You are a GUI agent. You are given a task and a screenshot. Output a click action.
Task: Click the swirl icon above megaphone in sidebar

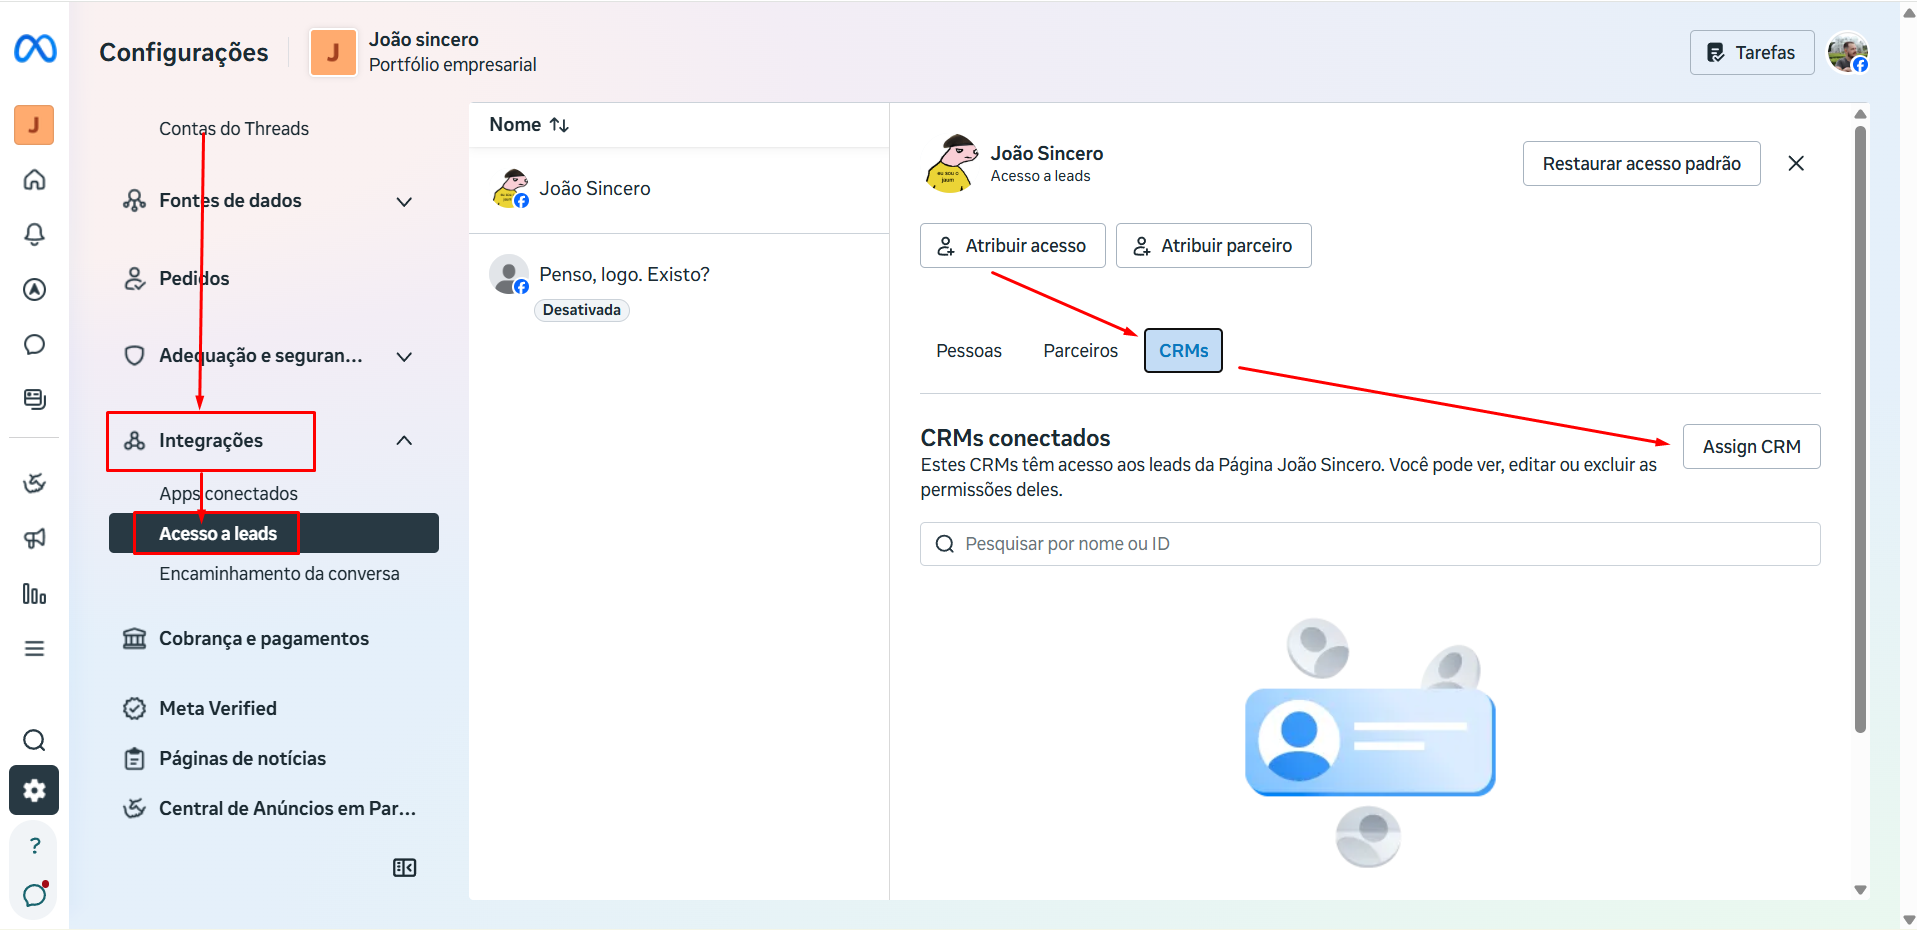[34, 484]
